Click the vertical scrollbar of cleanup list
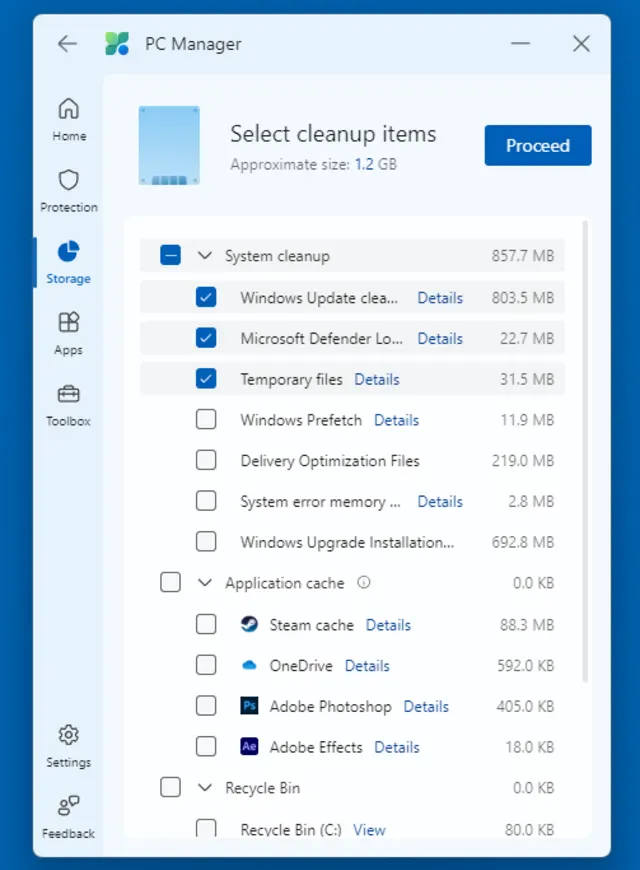 (x=585, y=450)
